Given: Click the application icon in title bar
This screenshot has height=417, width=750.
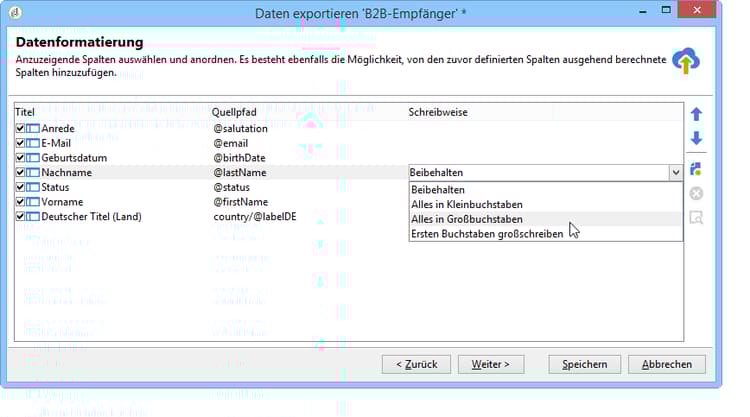Looking at the screenshot, I should click(15, 12).
